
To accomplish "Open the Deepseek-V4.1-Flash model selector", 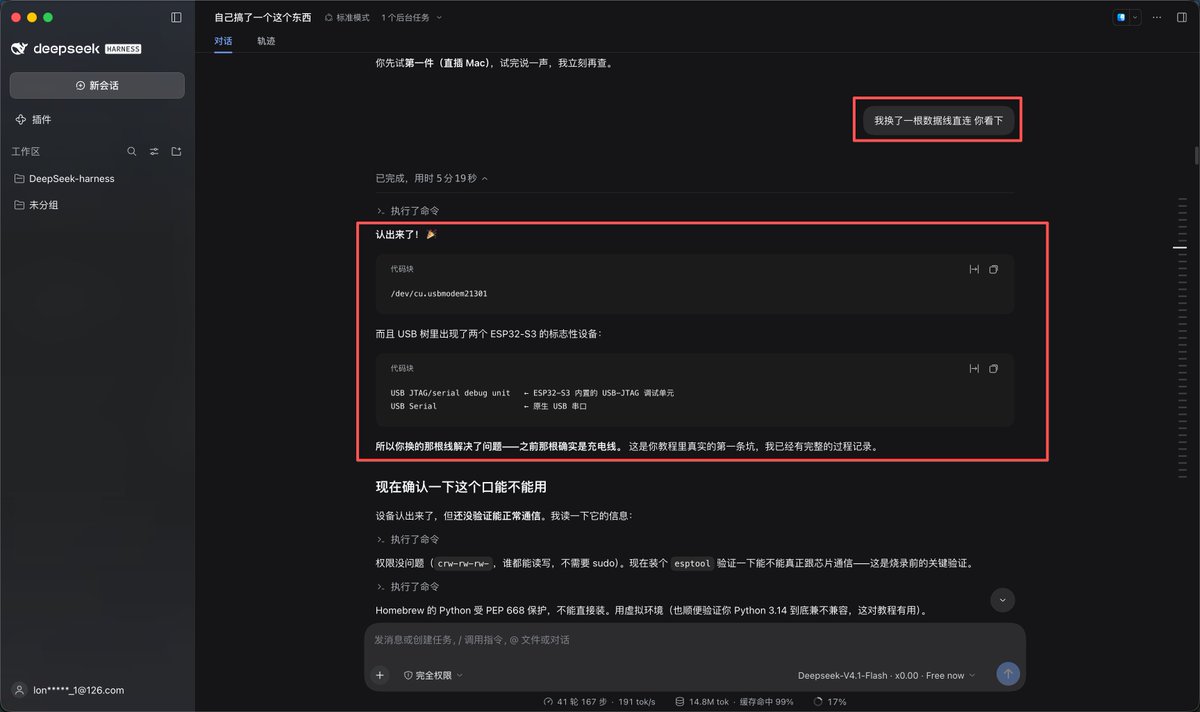I will [x=887, y=675].
